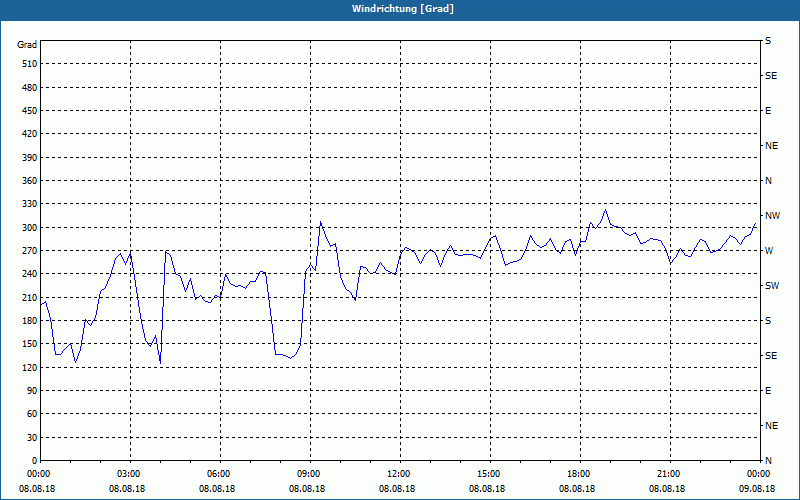Click the SE compass label beside the 480 gridline

(x=771, y=76)
